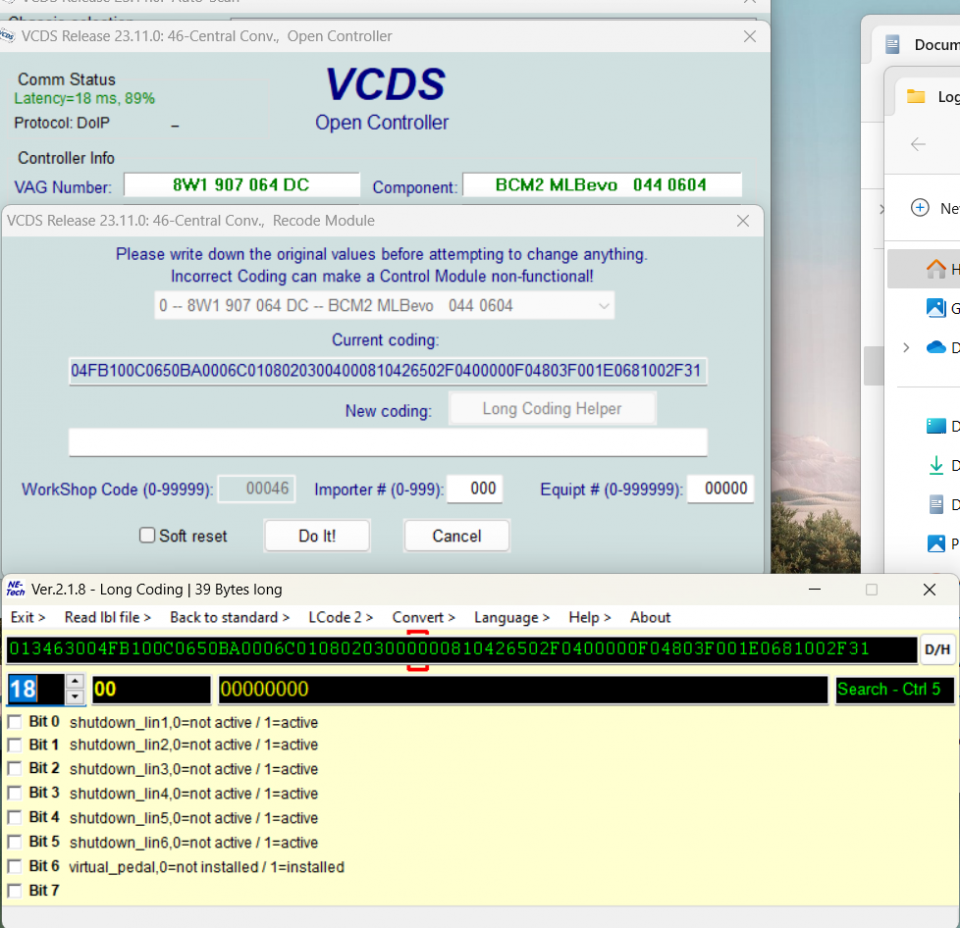The height and width of the screenshot is (928, 960).
Task: Check Bit 0 shutdown_lin1 checkbox
Action: (x=14, y=722)
